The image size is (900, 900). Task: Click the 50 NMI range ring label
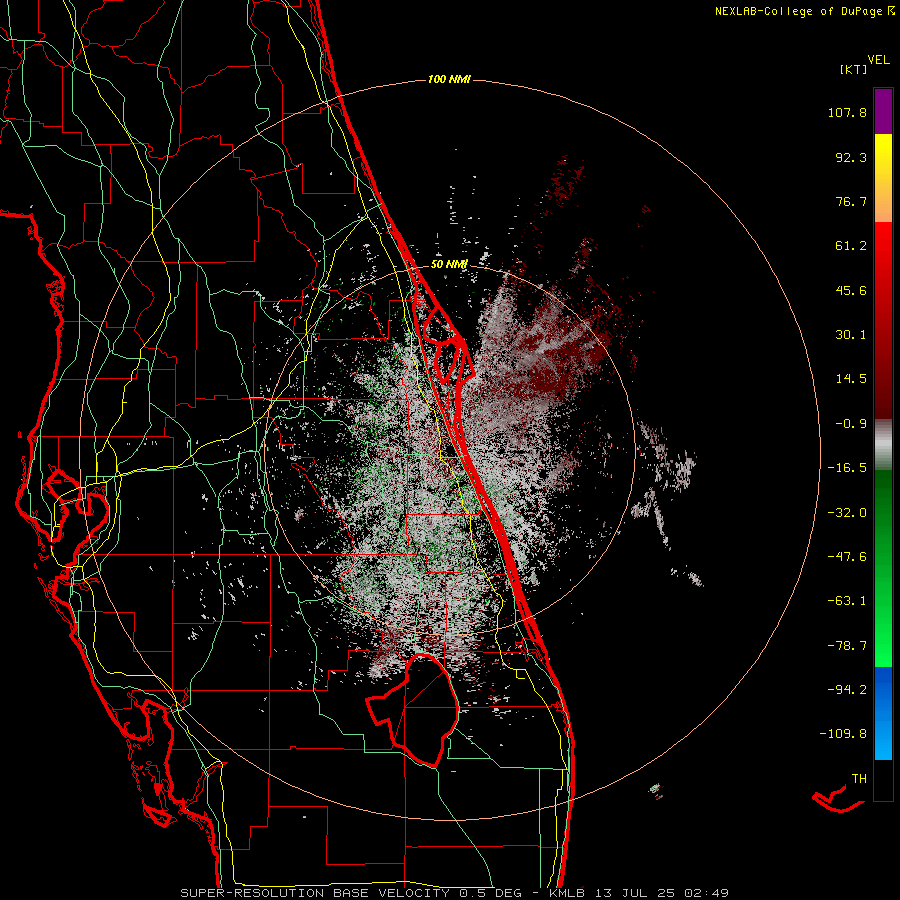tap(449, 264)
